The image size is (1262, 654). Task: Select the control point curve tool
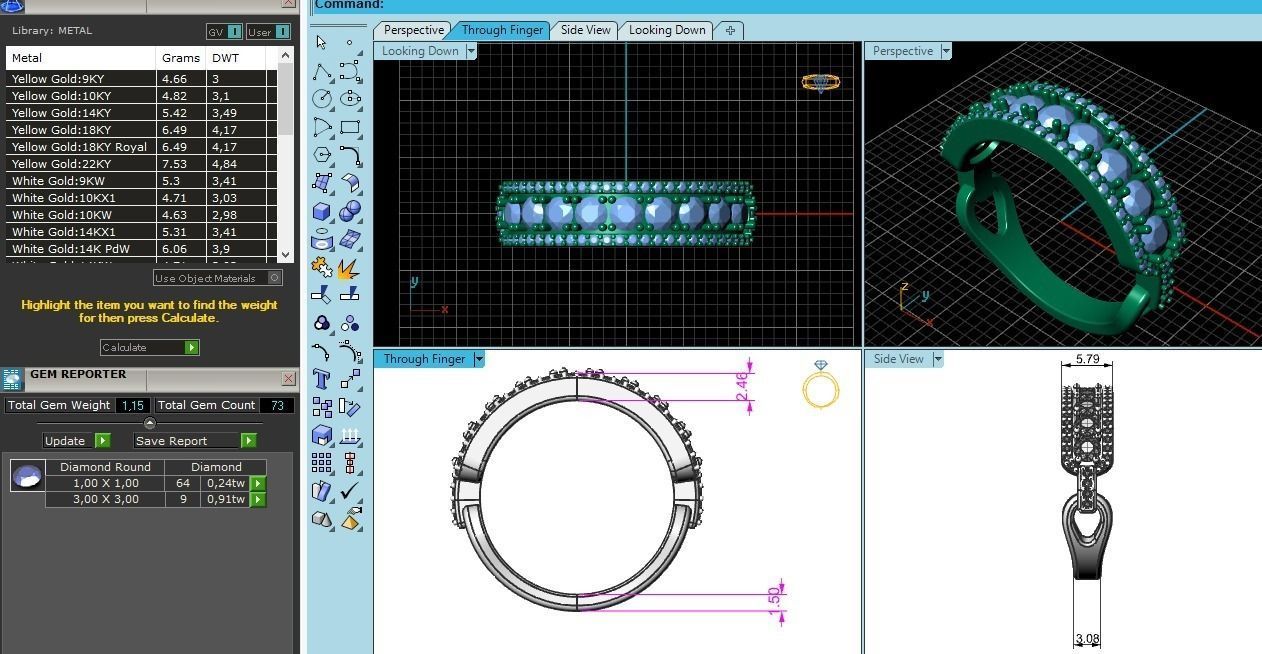click(x=350, y=71)
